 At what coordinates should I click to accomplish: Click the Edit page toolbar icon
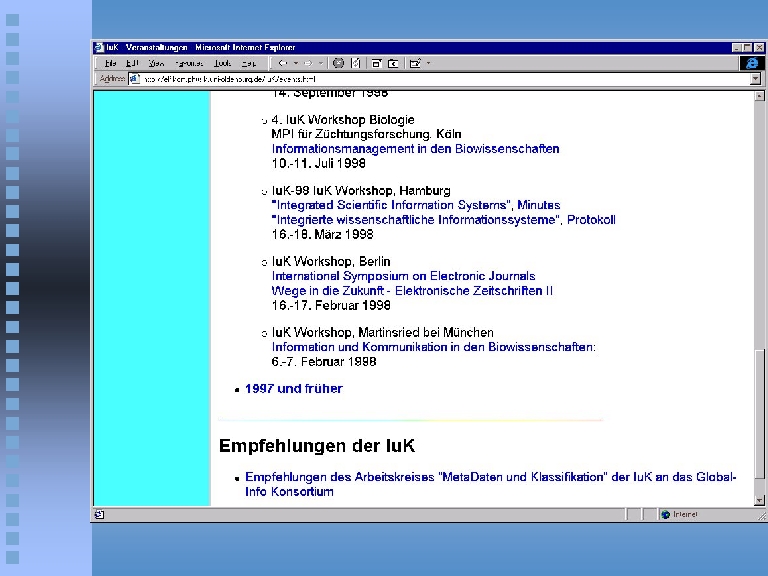[x=415, y=63]
